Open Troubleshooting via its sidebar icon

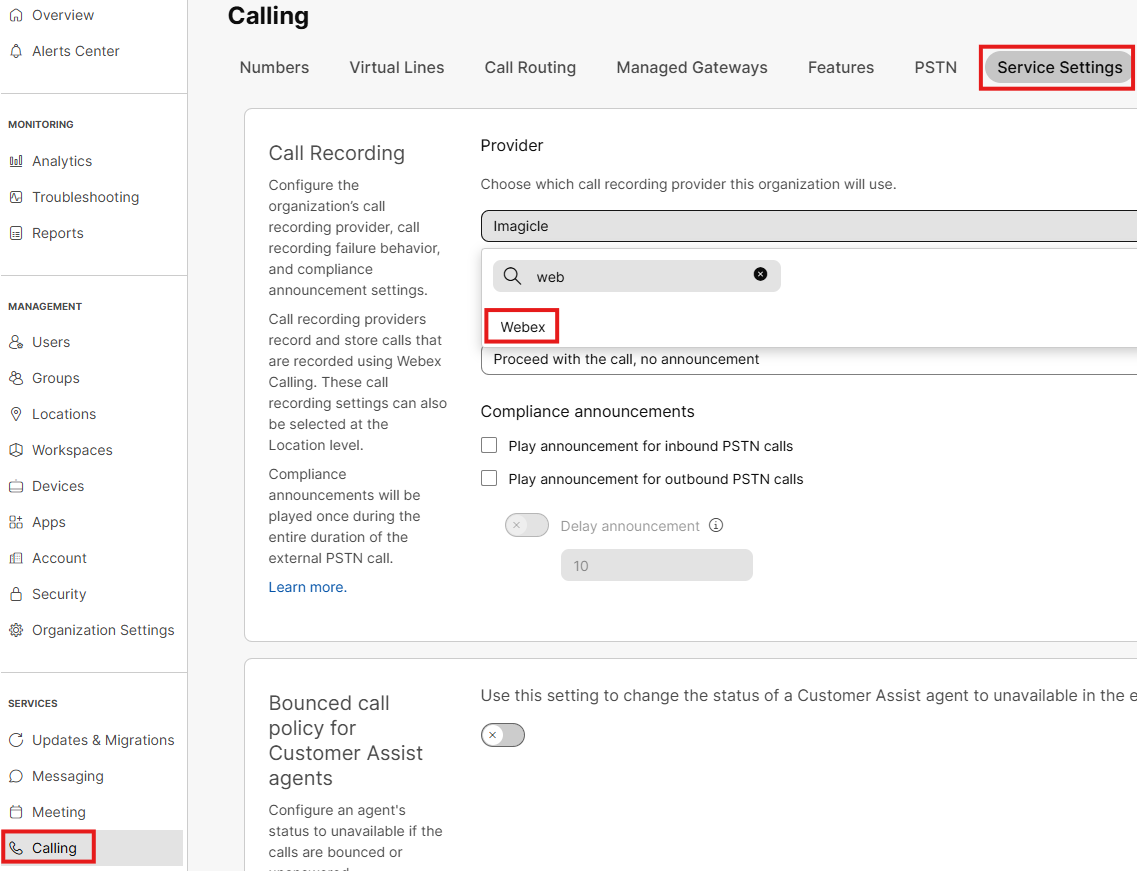pos(16,197)
